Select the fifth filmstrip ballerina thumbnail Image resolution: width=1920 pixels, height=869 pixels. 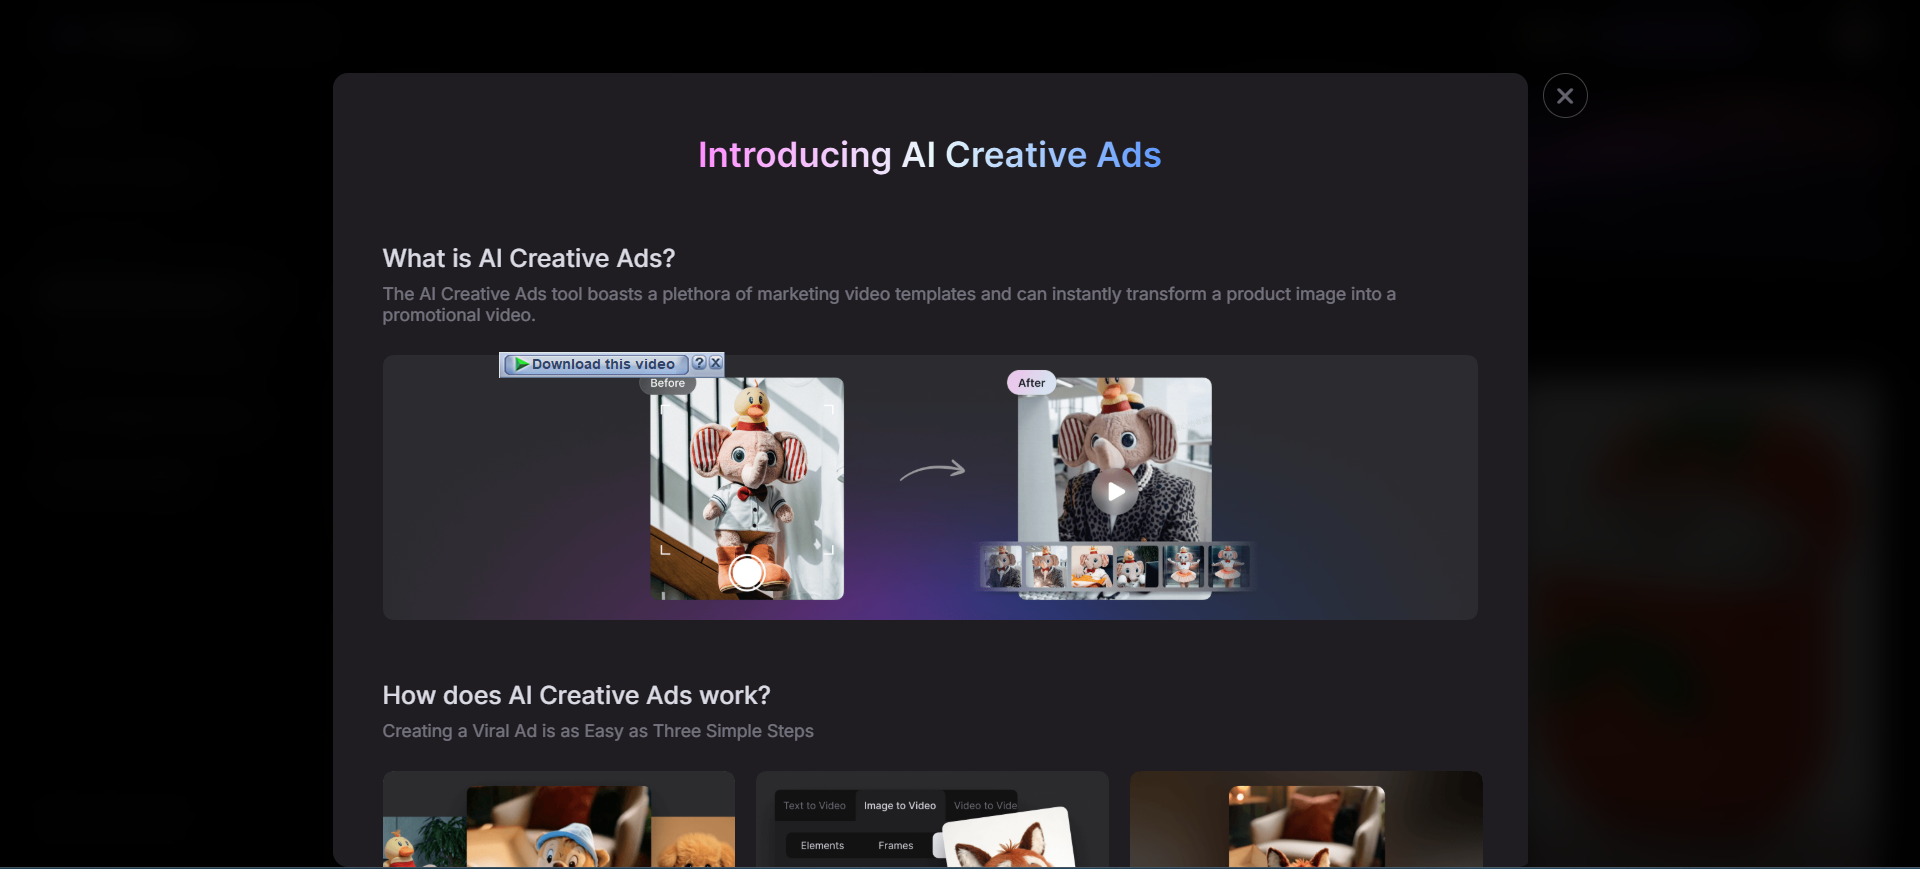(1183, 566)
